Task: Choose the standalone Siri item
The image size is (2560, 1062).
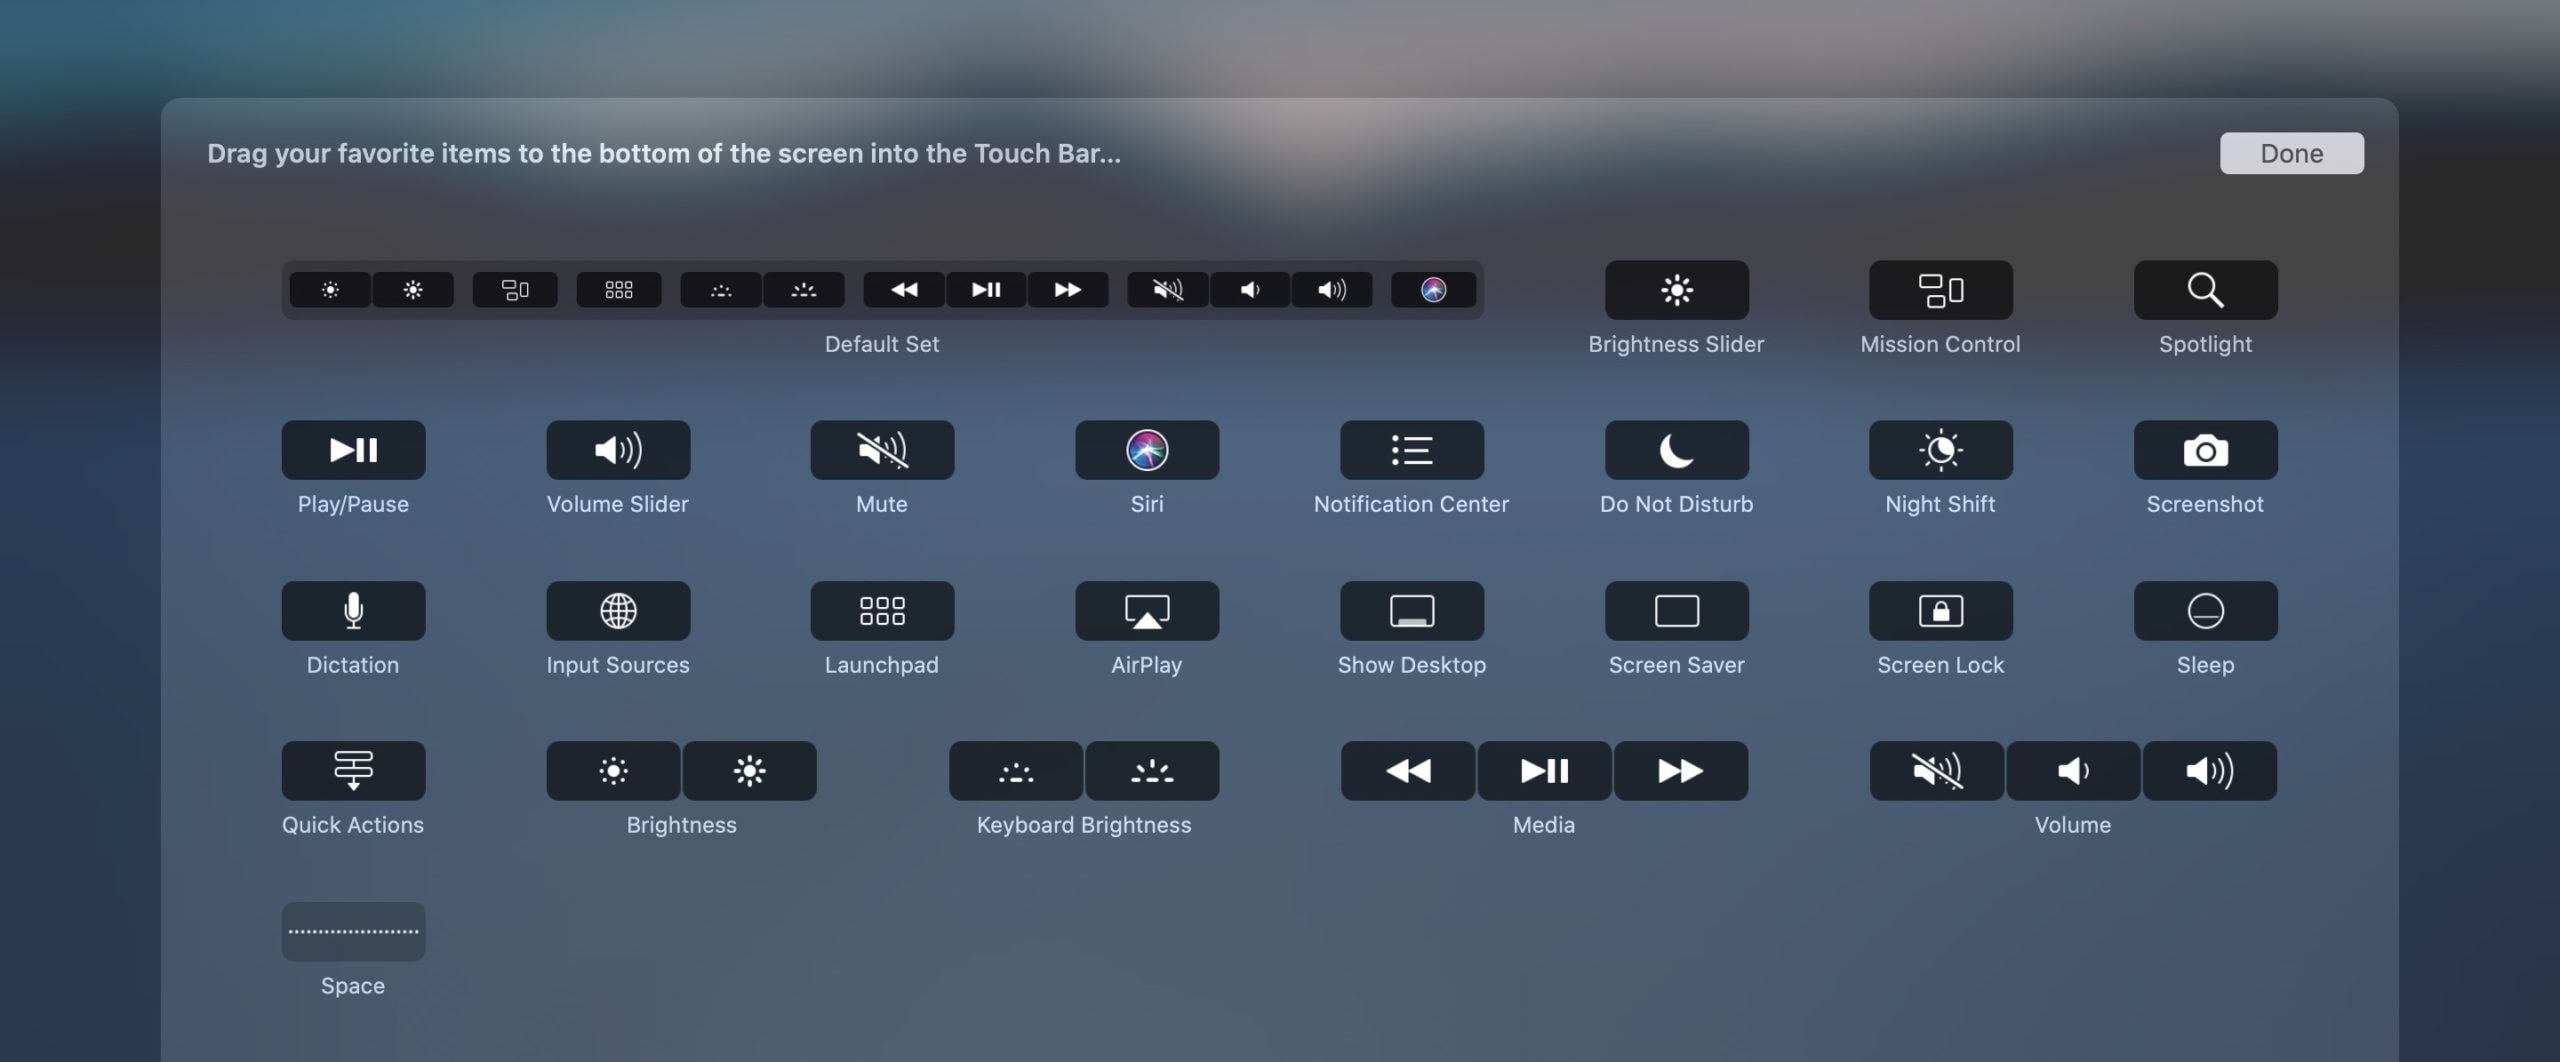Action: tap(1147, 450)
